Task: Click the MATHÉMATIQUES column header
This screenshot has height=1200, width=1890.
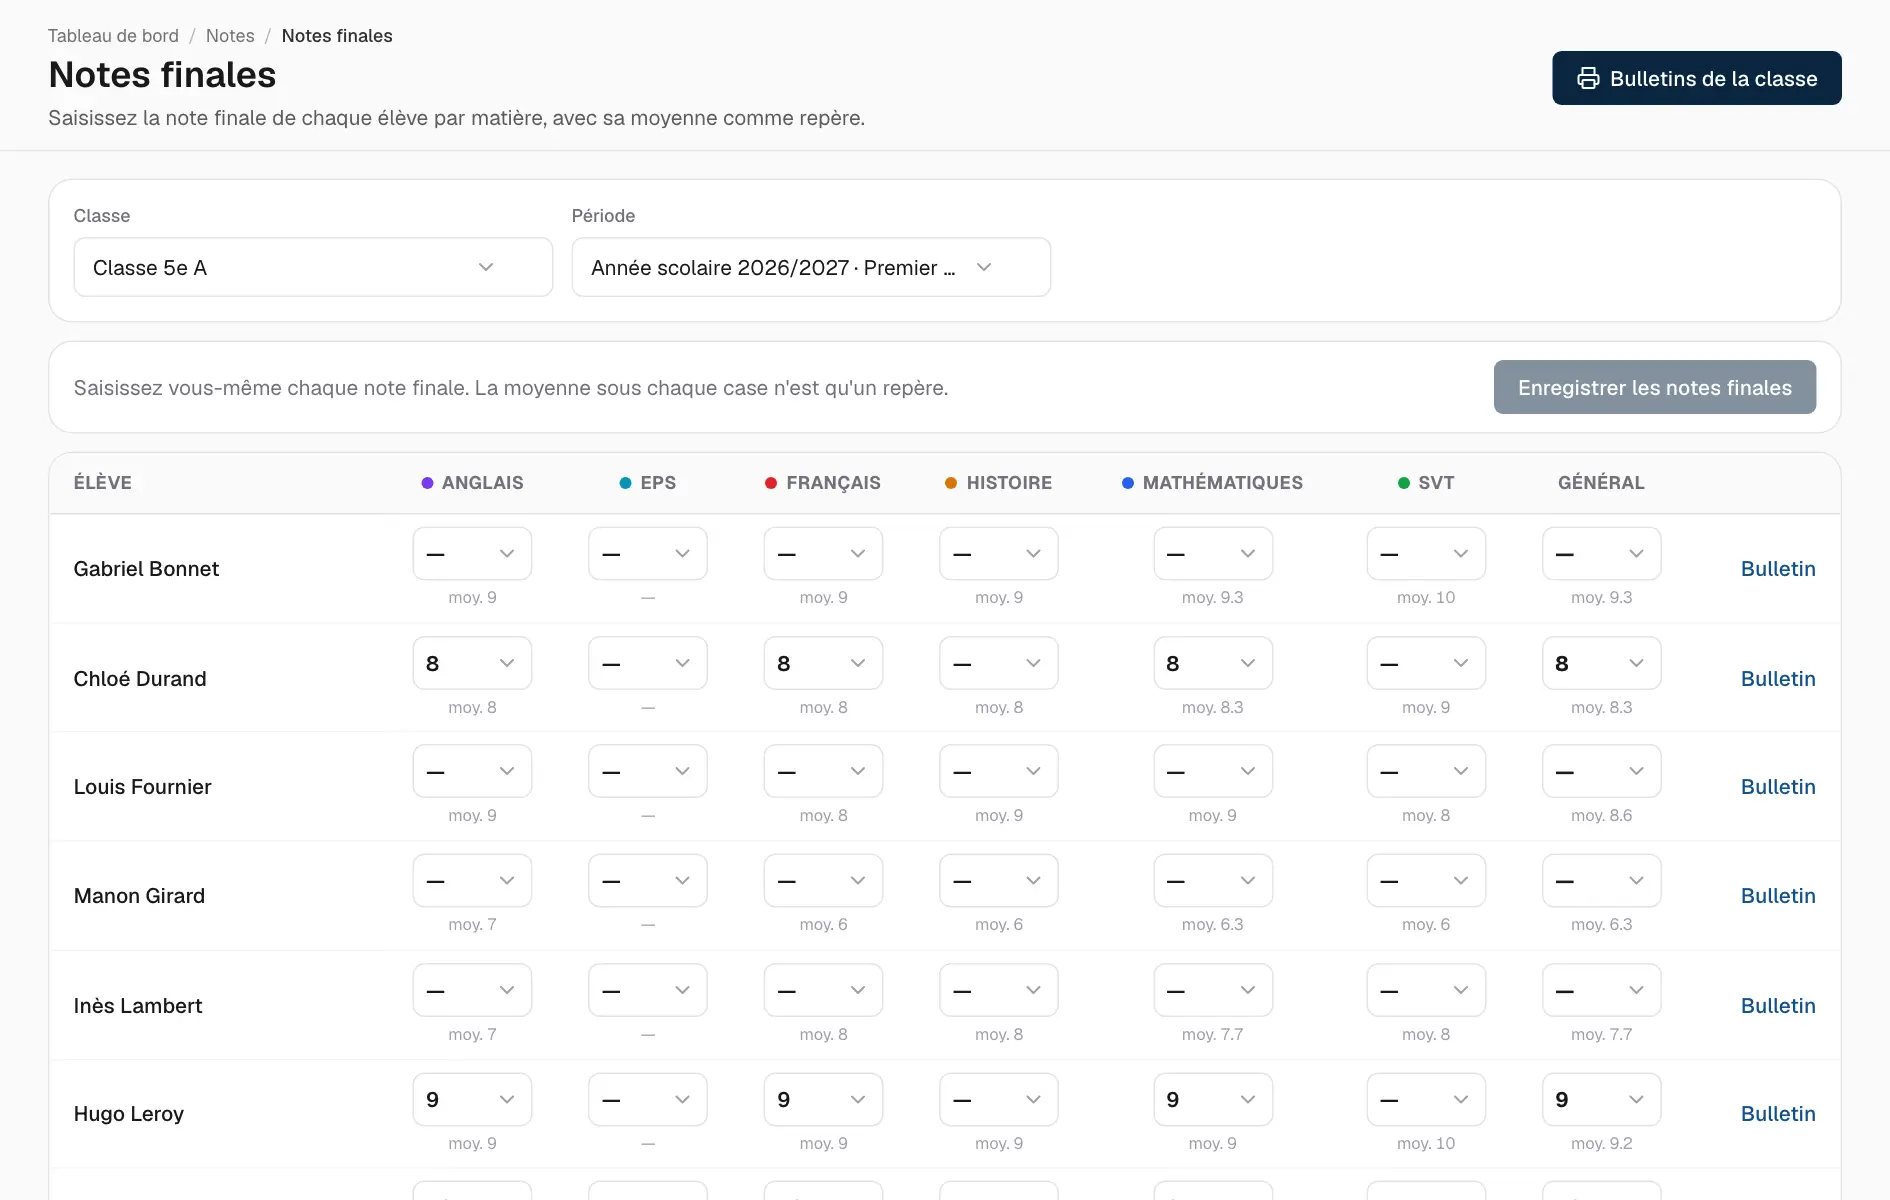Action: (1212, 482)
